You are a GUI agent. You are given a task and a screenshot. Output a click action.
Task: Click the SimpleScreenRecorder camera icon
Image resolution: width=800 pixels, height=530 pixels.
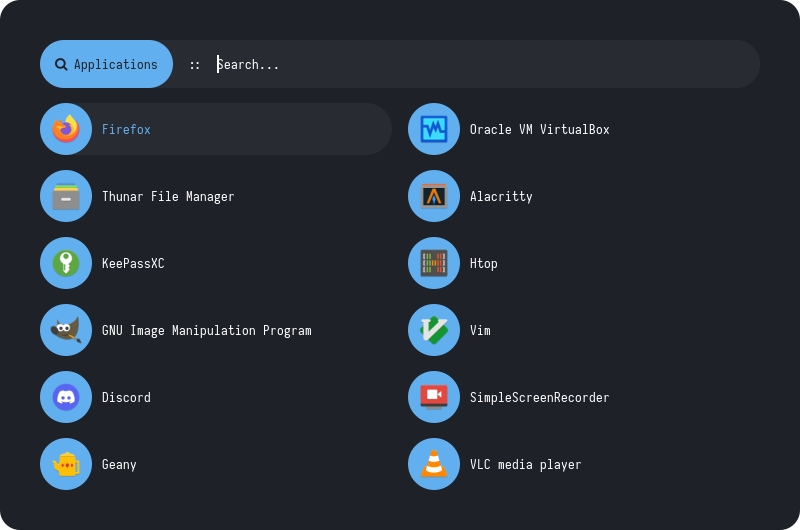434,397
